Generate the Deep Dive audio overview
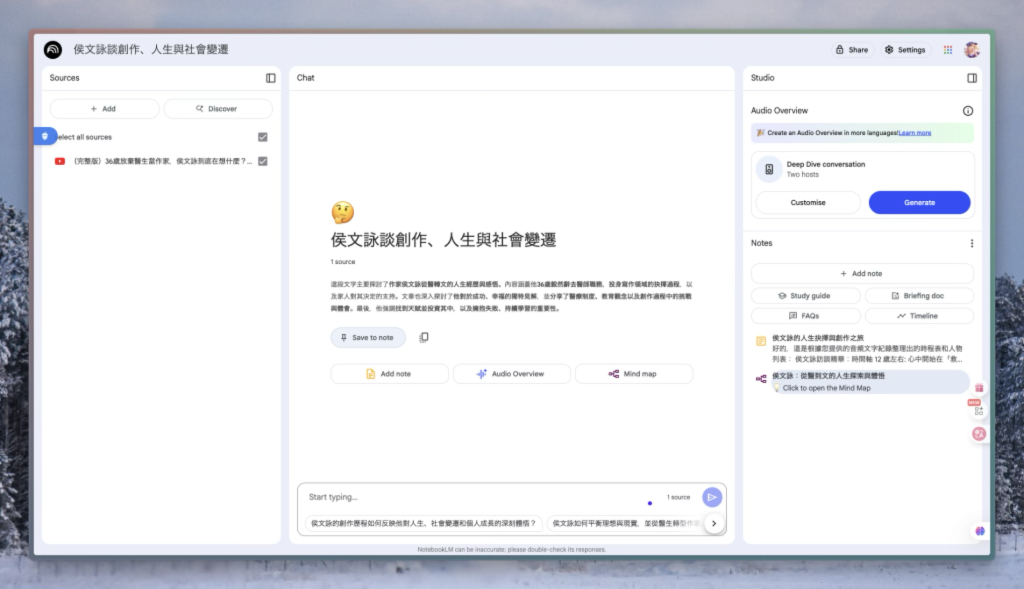Image resolution: width=1024 pixels, height=589 pixels. click(920, 202)
